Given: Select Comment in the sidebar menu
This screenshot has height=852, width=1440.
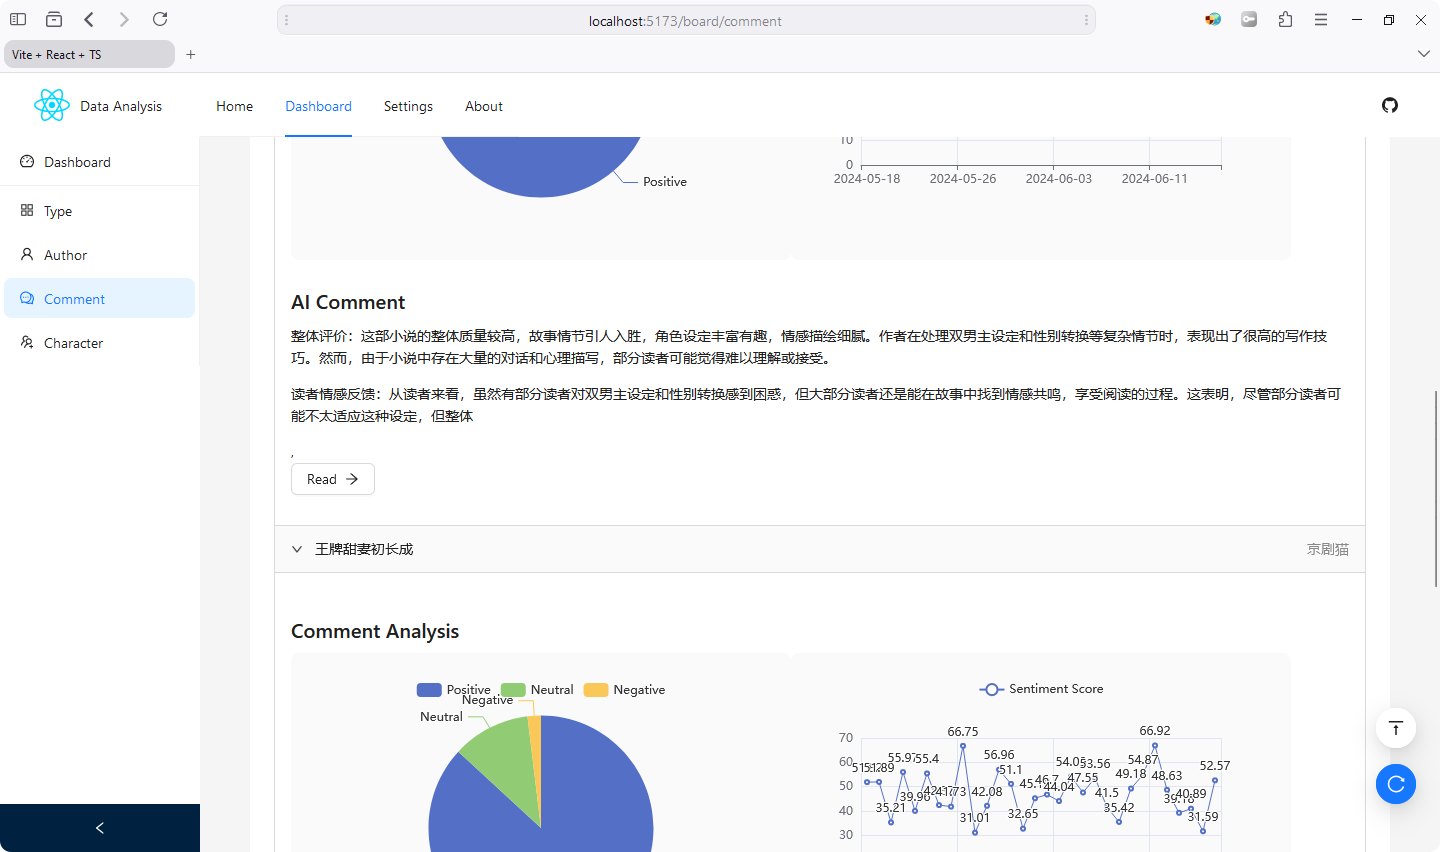Looking at the screenshot, I should click(x=99, y=299).
